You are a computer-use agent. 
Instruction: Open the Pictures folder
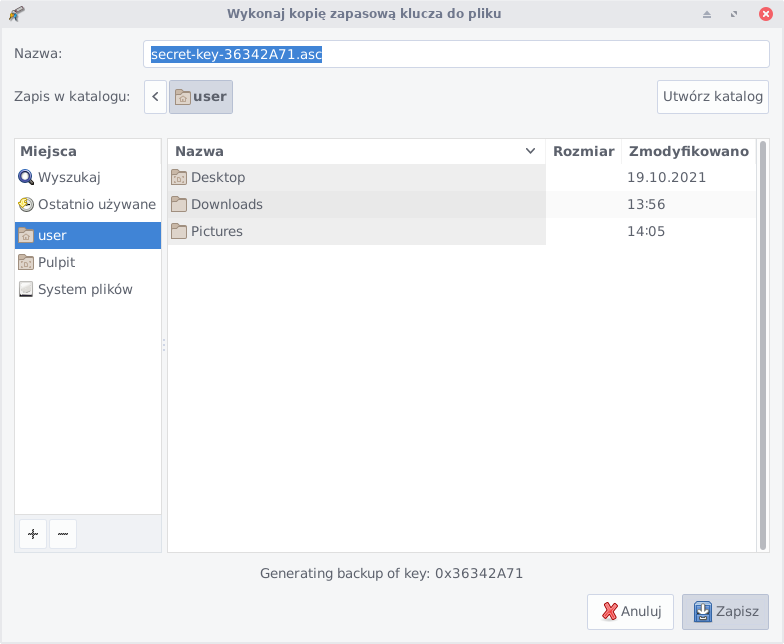click(x=216, y=232)
